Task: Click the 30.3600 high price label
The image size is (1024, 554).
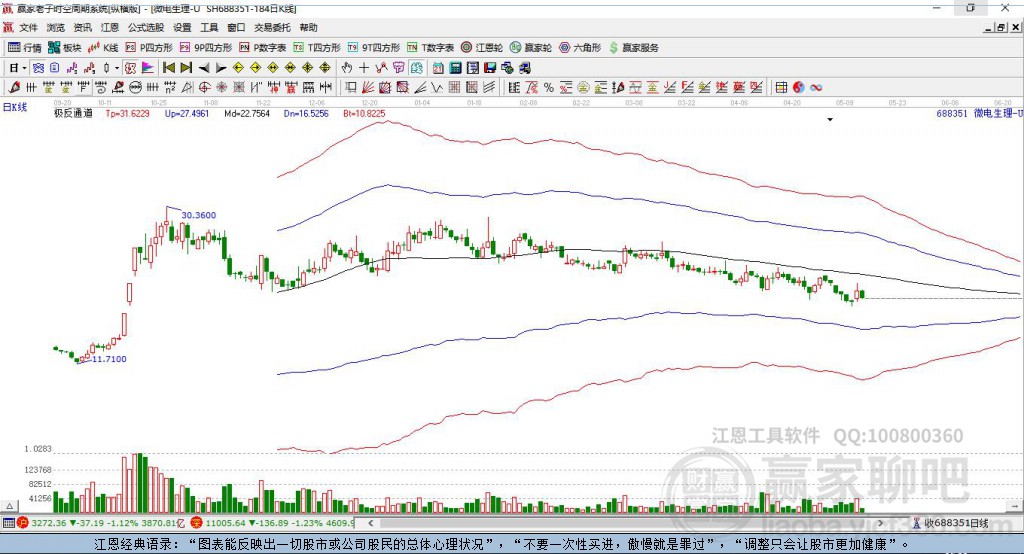Action: tap(199, 215)
